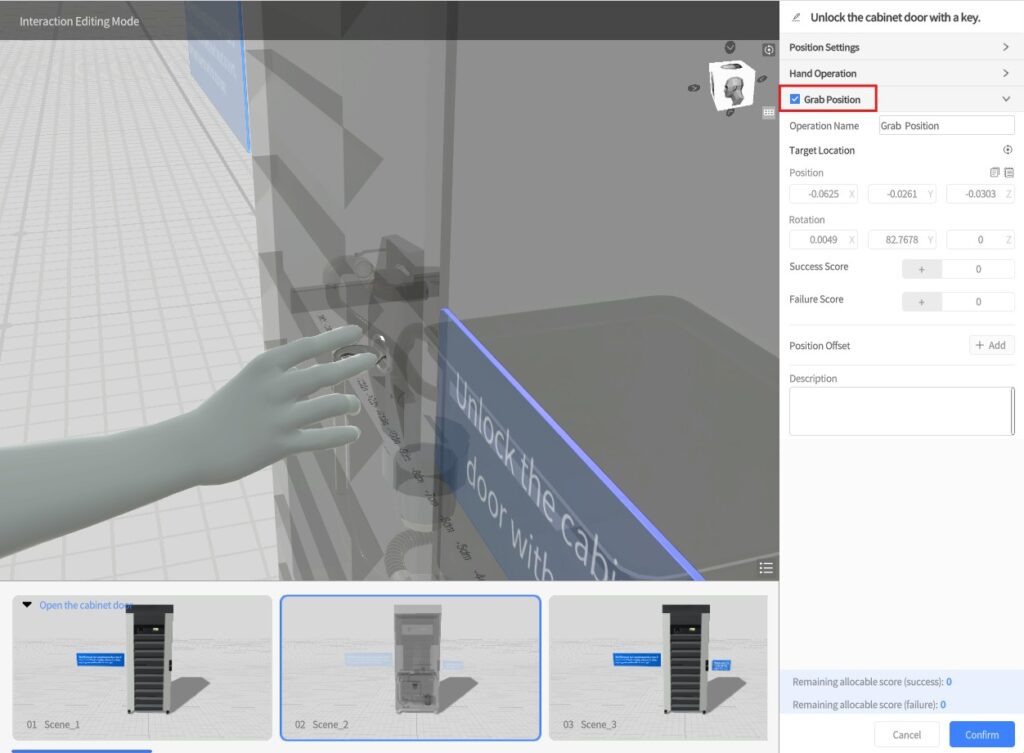This screenshot has width=1024, height=753.
Task: Select the Scene_1 thumbnail
Action: coord(142,667)
